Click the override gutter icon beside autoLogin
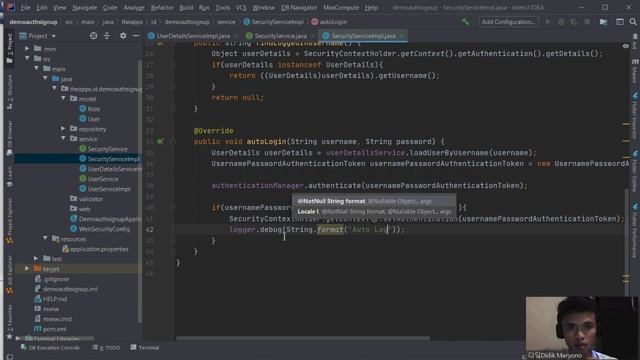The height and width of the screenshot is (360, 640). point(160,142)
